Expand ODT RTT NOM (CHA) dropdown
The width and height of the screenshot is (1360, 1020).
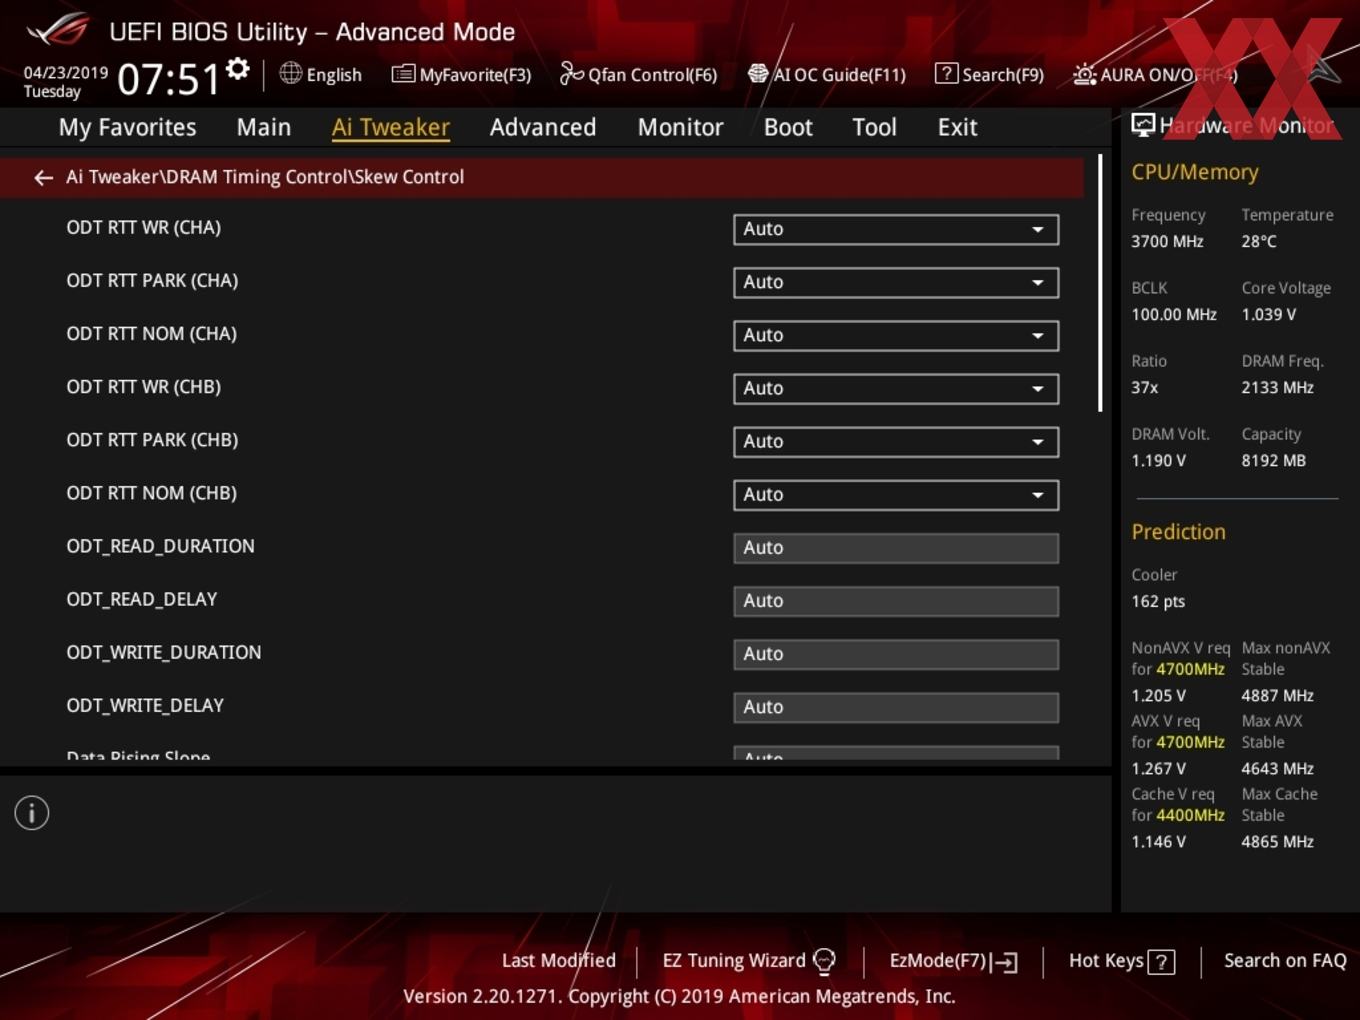(x=896, y=335)
